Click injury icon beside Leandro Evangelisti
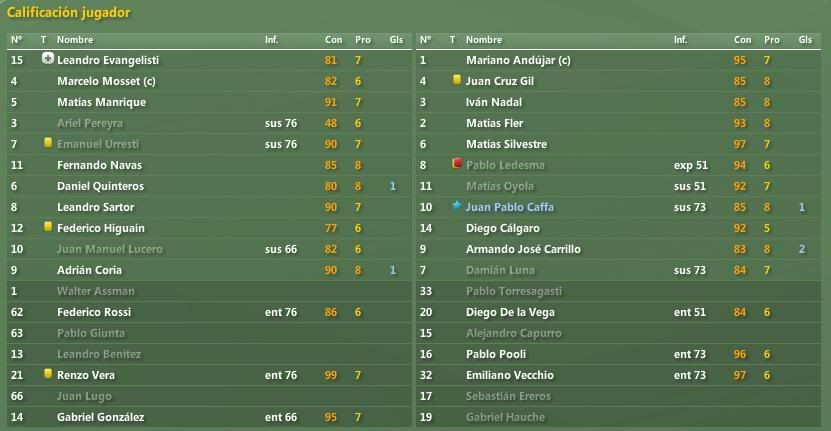The width and height of the screenshot is (831, 431). coord(48,59)
